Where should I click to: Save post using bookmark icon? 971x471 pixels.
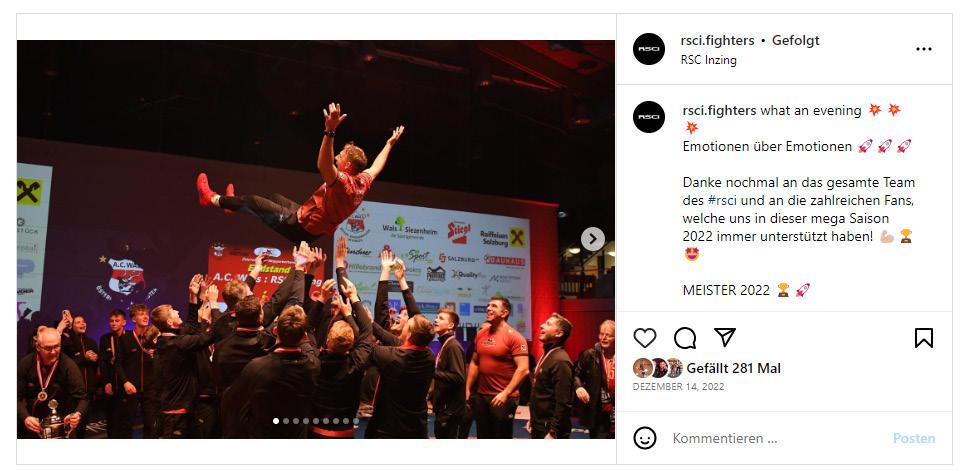(923, 338)
